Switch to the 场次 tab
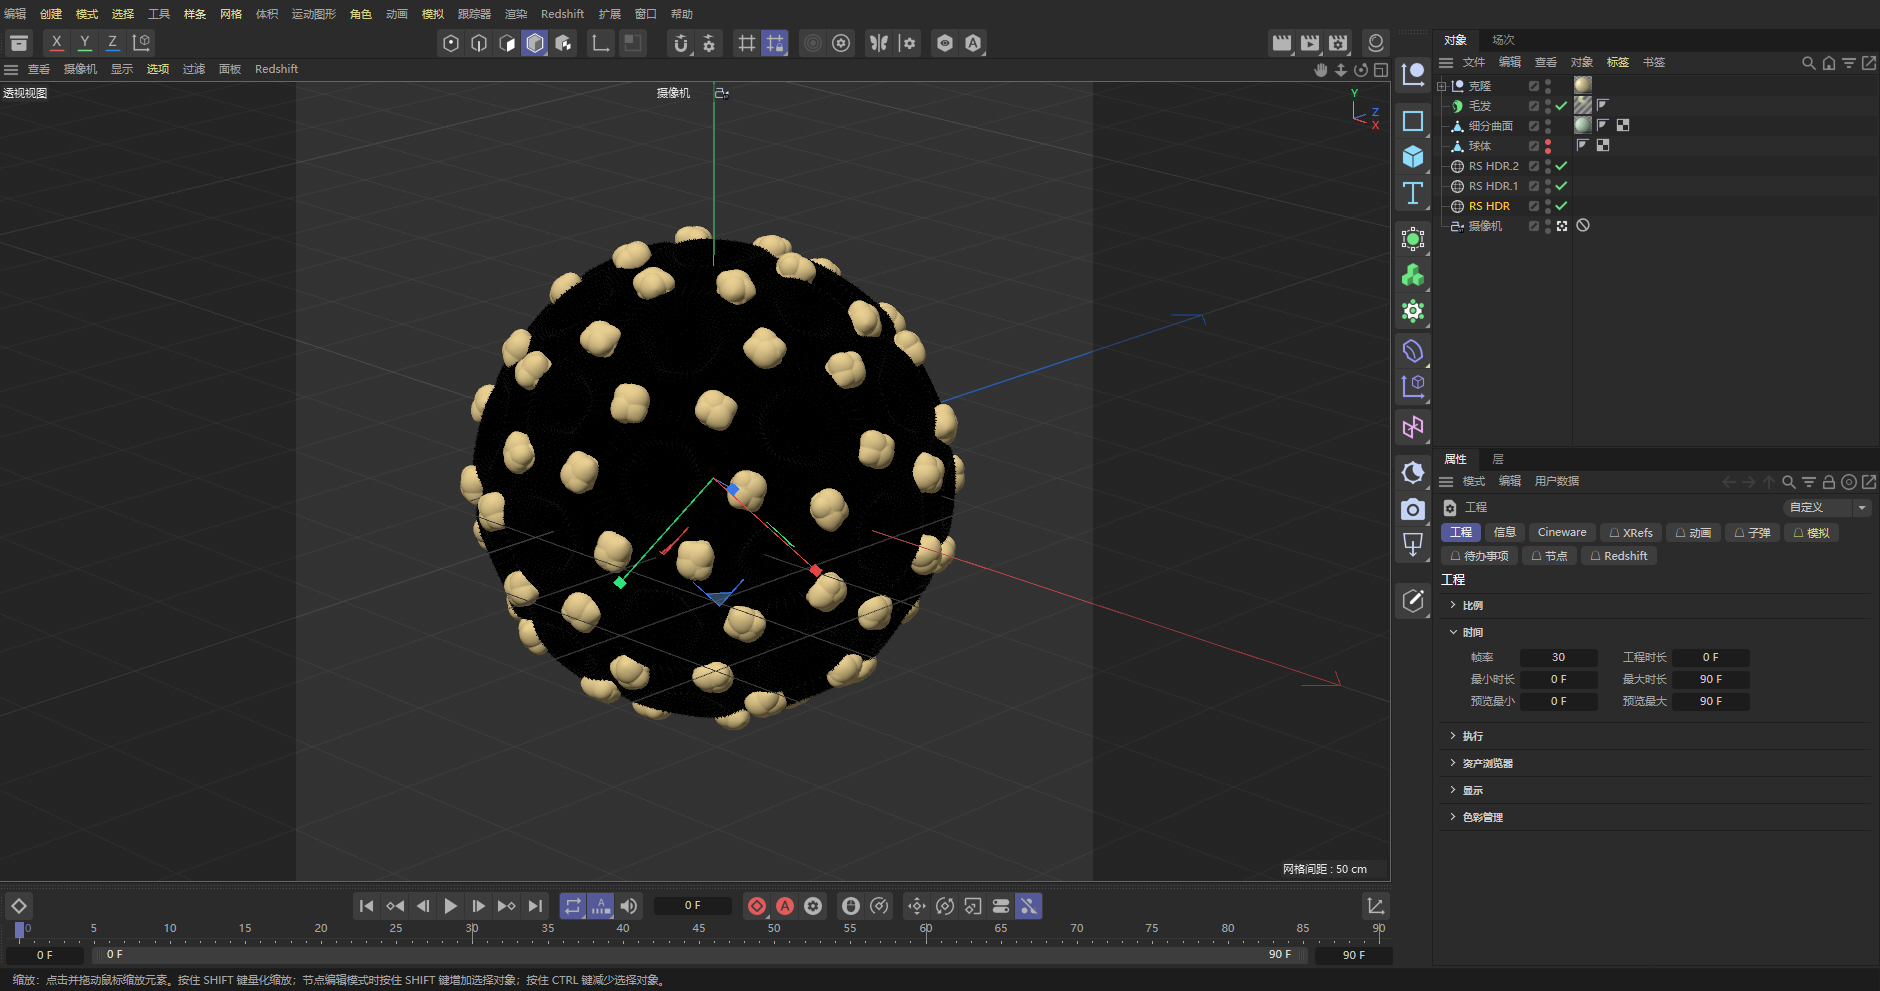 pyautogui.click(x=1503, y=40)
